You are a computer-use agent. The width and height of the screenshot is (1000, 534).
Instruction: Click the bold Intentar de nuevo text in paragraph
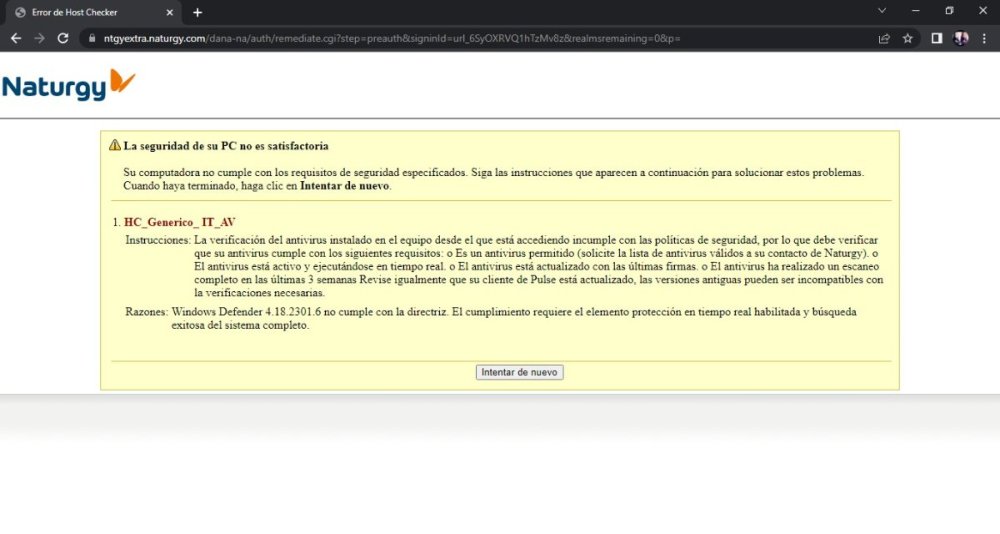(x=344, y=186)
